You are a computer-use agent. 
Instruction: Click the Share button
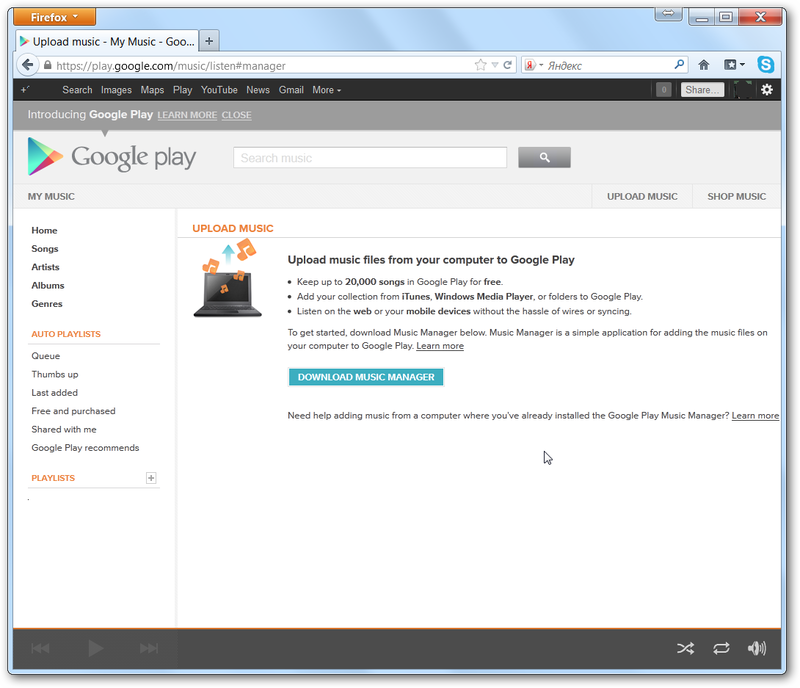[x=702, y=90]
